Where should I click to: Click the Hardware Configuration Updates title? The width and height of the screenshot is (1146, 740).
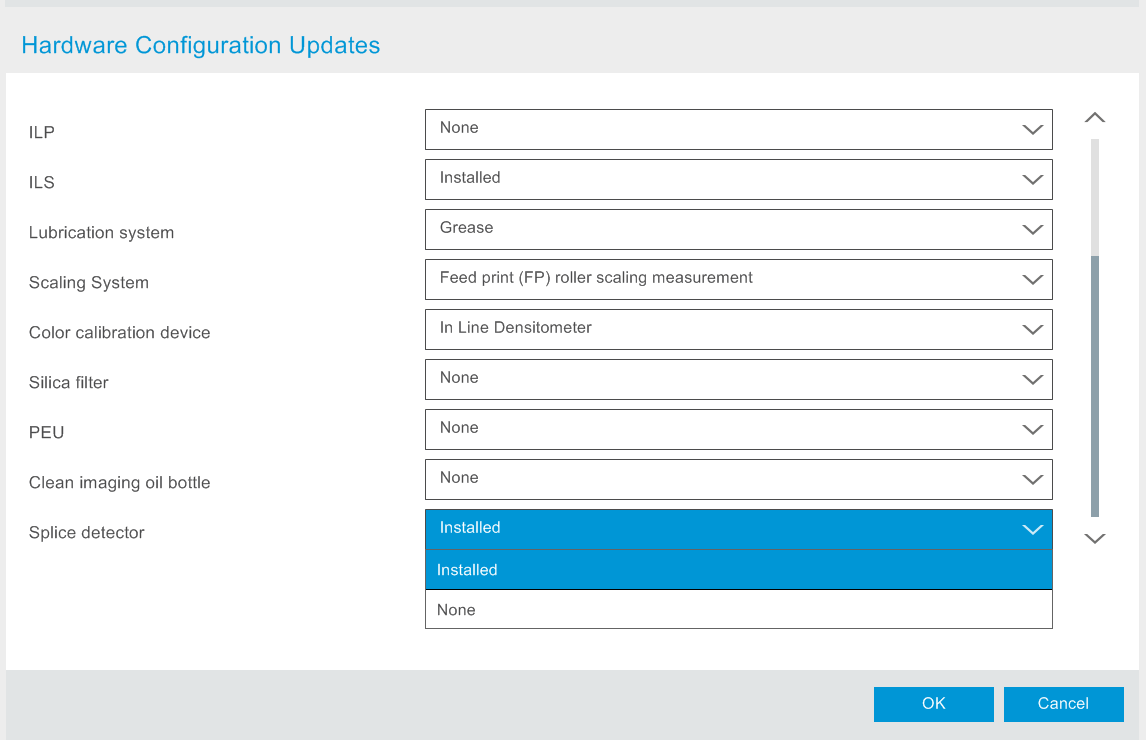pyautogui.click(x=200, y=45)
